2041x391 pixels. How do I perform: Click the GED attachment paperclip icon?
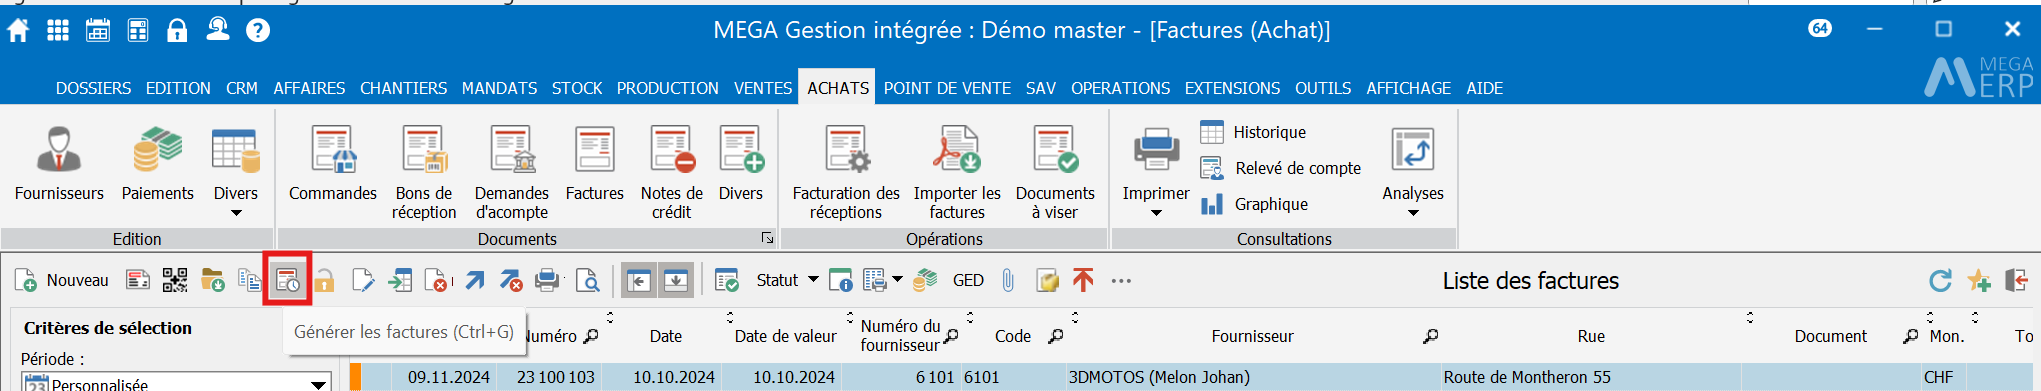[x=1008, y=280]
